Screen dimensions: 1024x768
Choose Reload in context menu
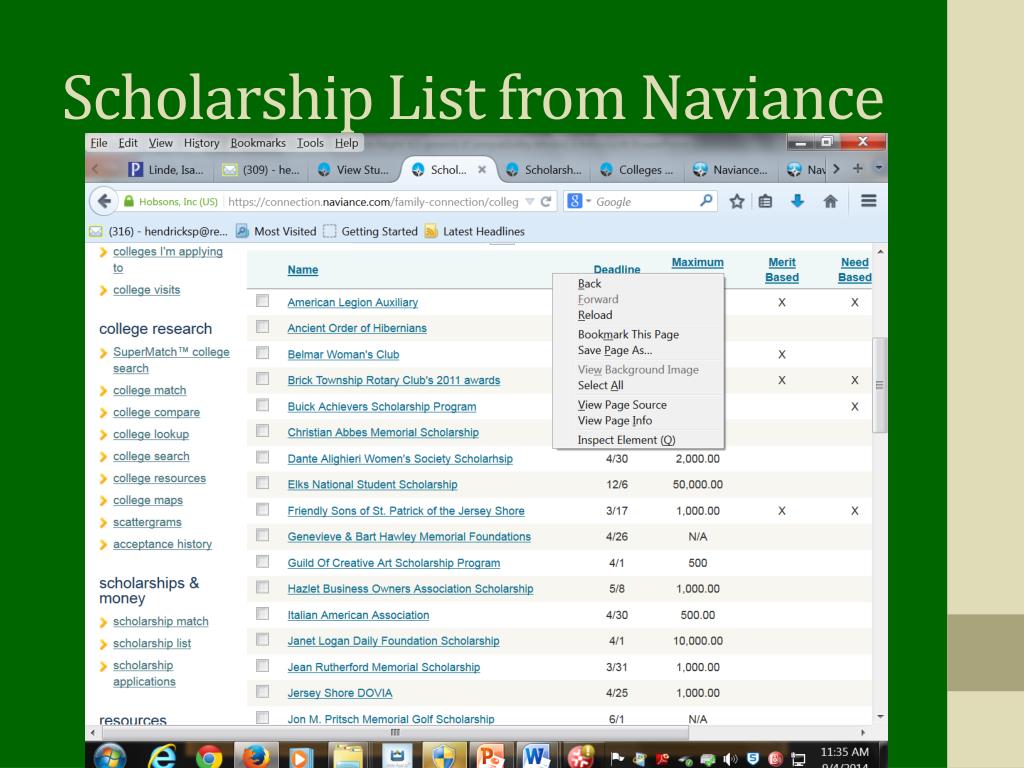595,315
